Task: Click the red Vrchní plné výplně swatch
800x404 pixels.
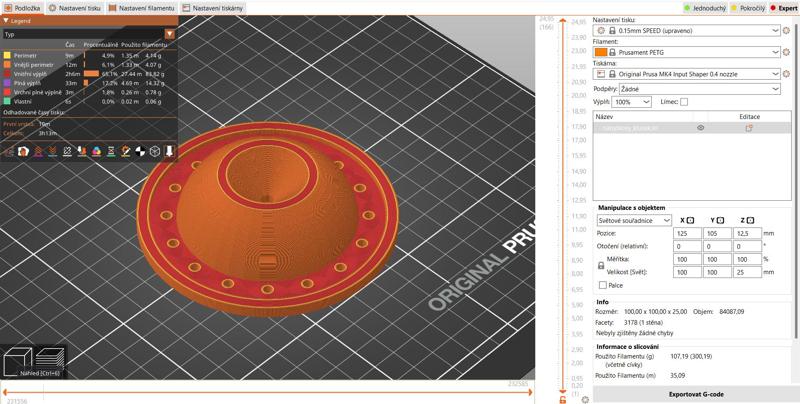Action: pos(7,92)
